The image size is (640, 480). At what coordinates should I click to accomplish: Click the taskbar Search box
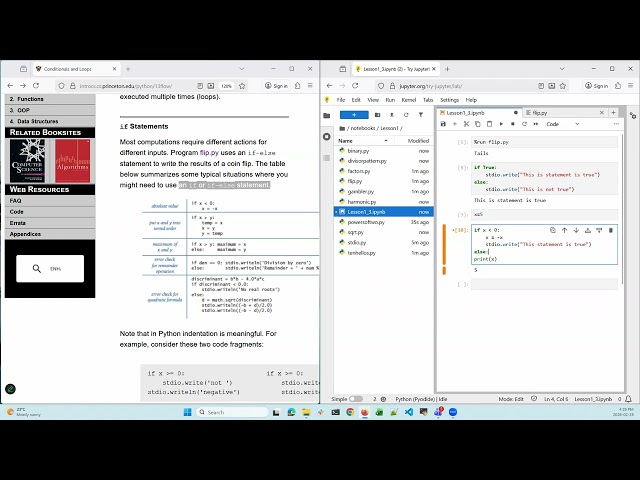233,412
